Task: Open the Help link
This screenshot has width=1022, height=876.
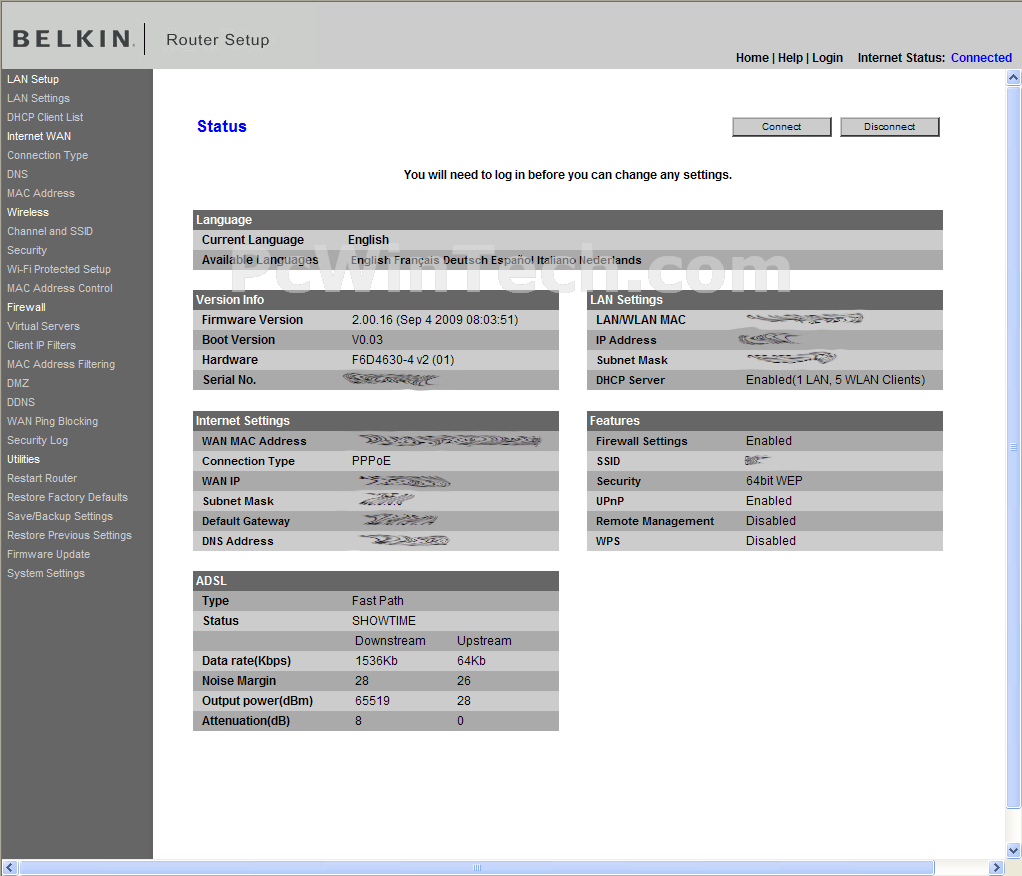Action: pos(790,58)
